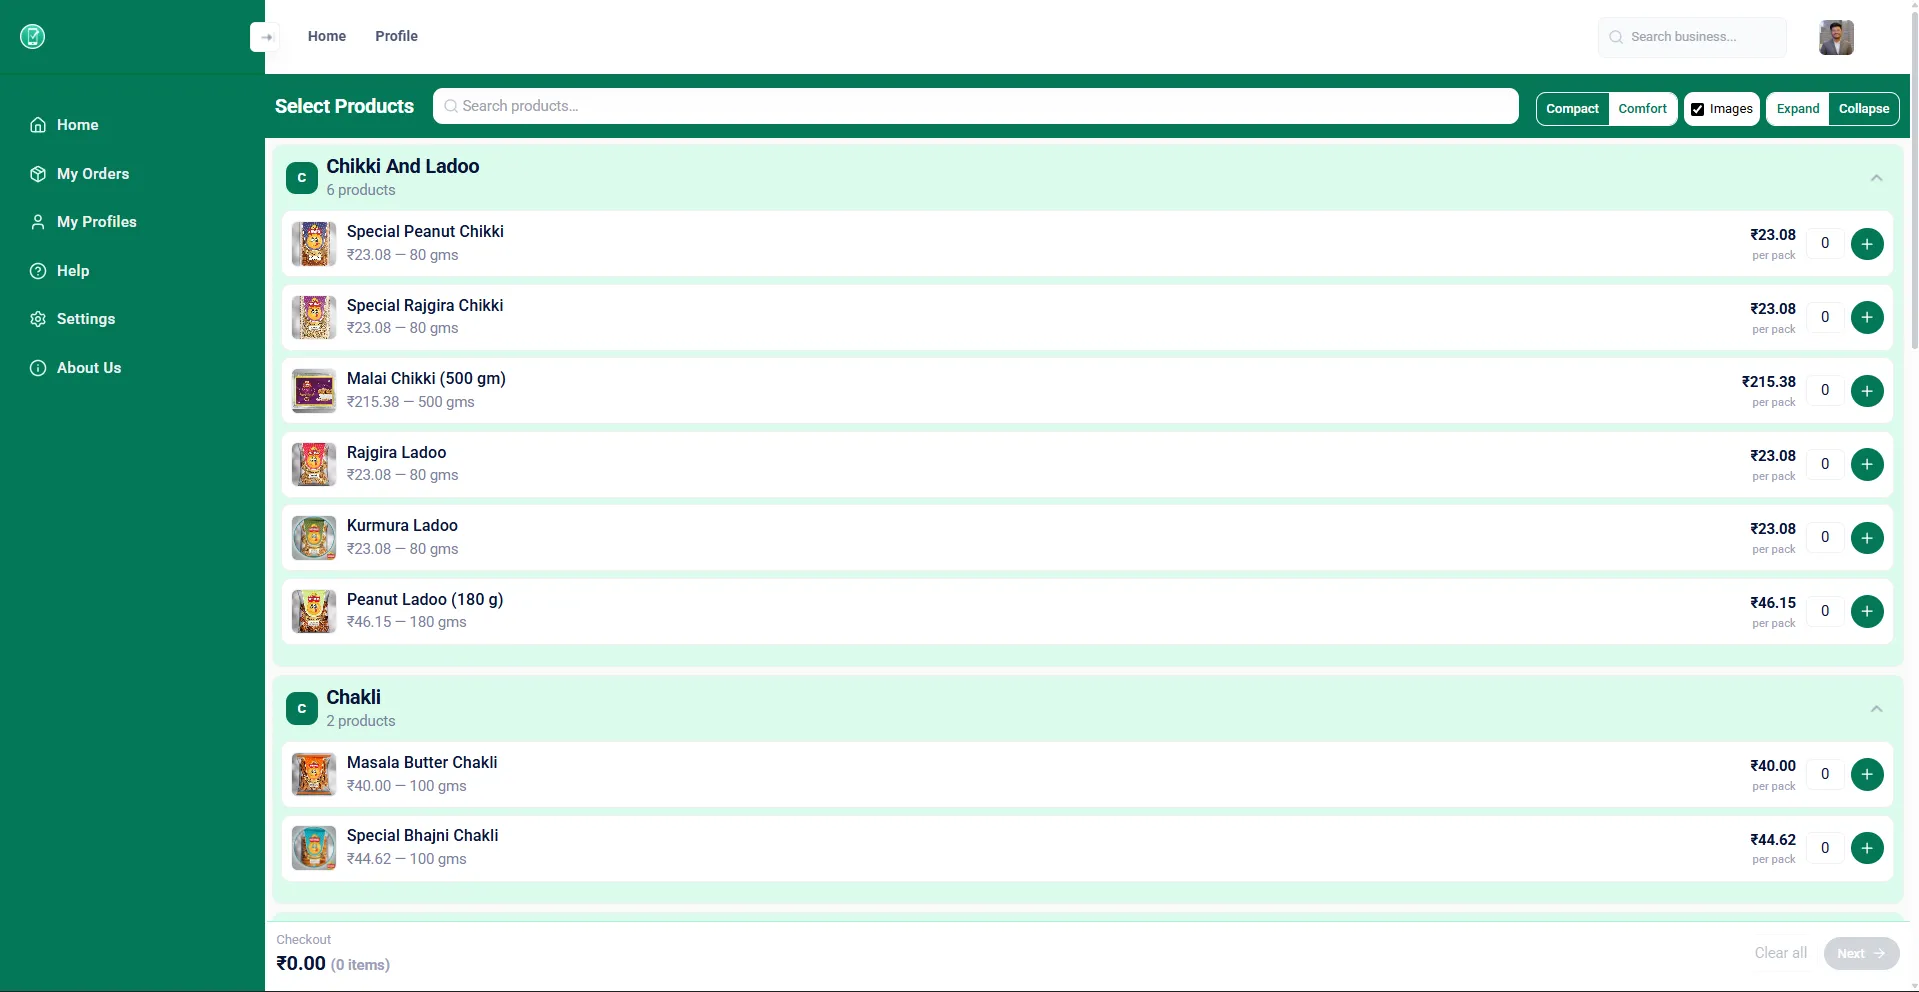Click the "Special Bhajni Chakli" product name
The width and height of the screenshot is (1919, 992).
[x=422, y=835]
